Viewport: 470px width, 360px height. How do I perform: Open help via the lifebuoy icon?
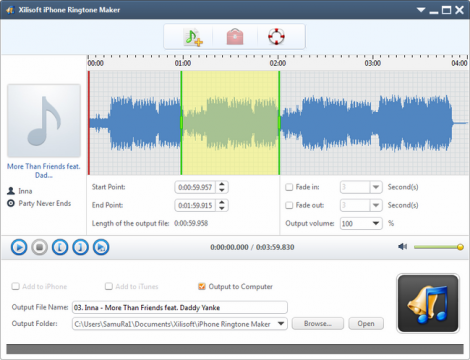click(276, 37)
